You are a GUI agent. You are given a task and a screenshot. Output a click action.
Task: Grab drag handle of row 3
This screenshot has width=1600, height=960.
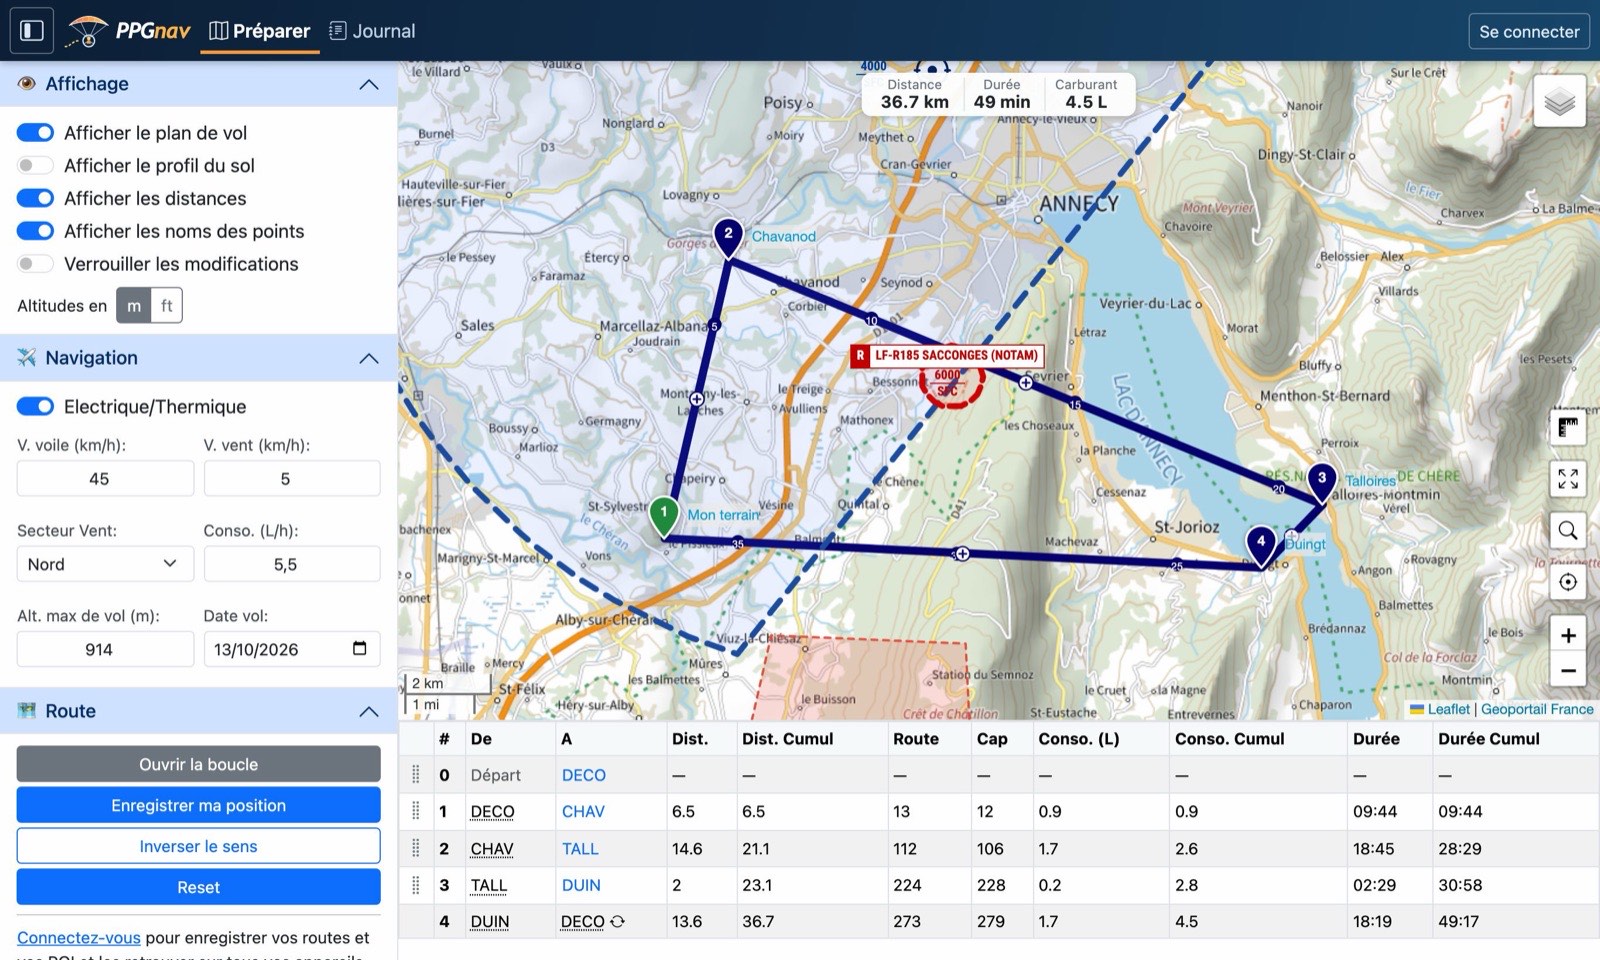(x=416, y=885)
